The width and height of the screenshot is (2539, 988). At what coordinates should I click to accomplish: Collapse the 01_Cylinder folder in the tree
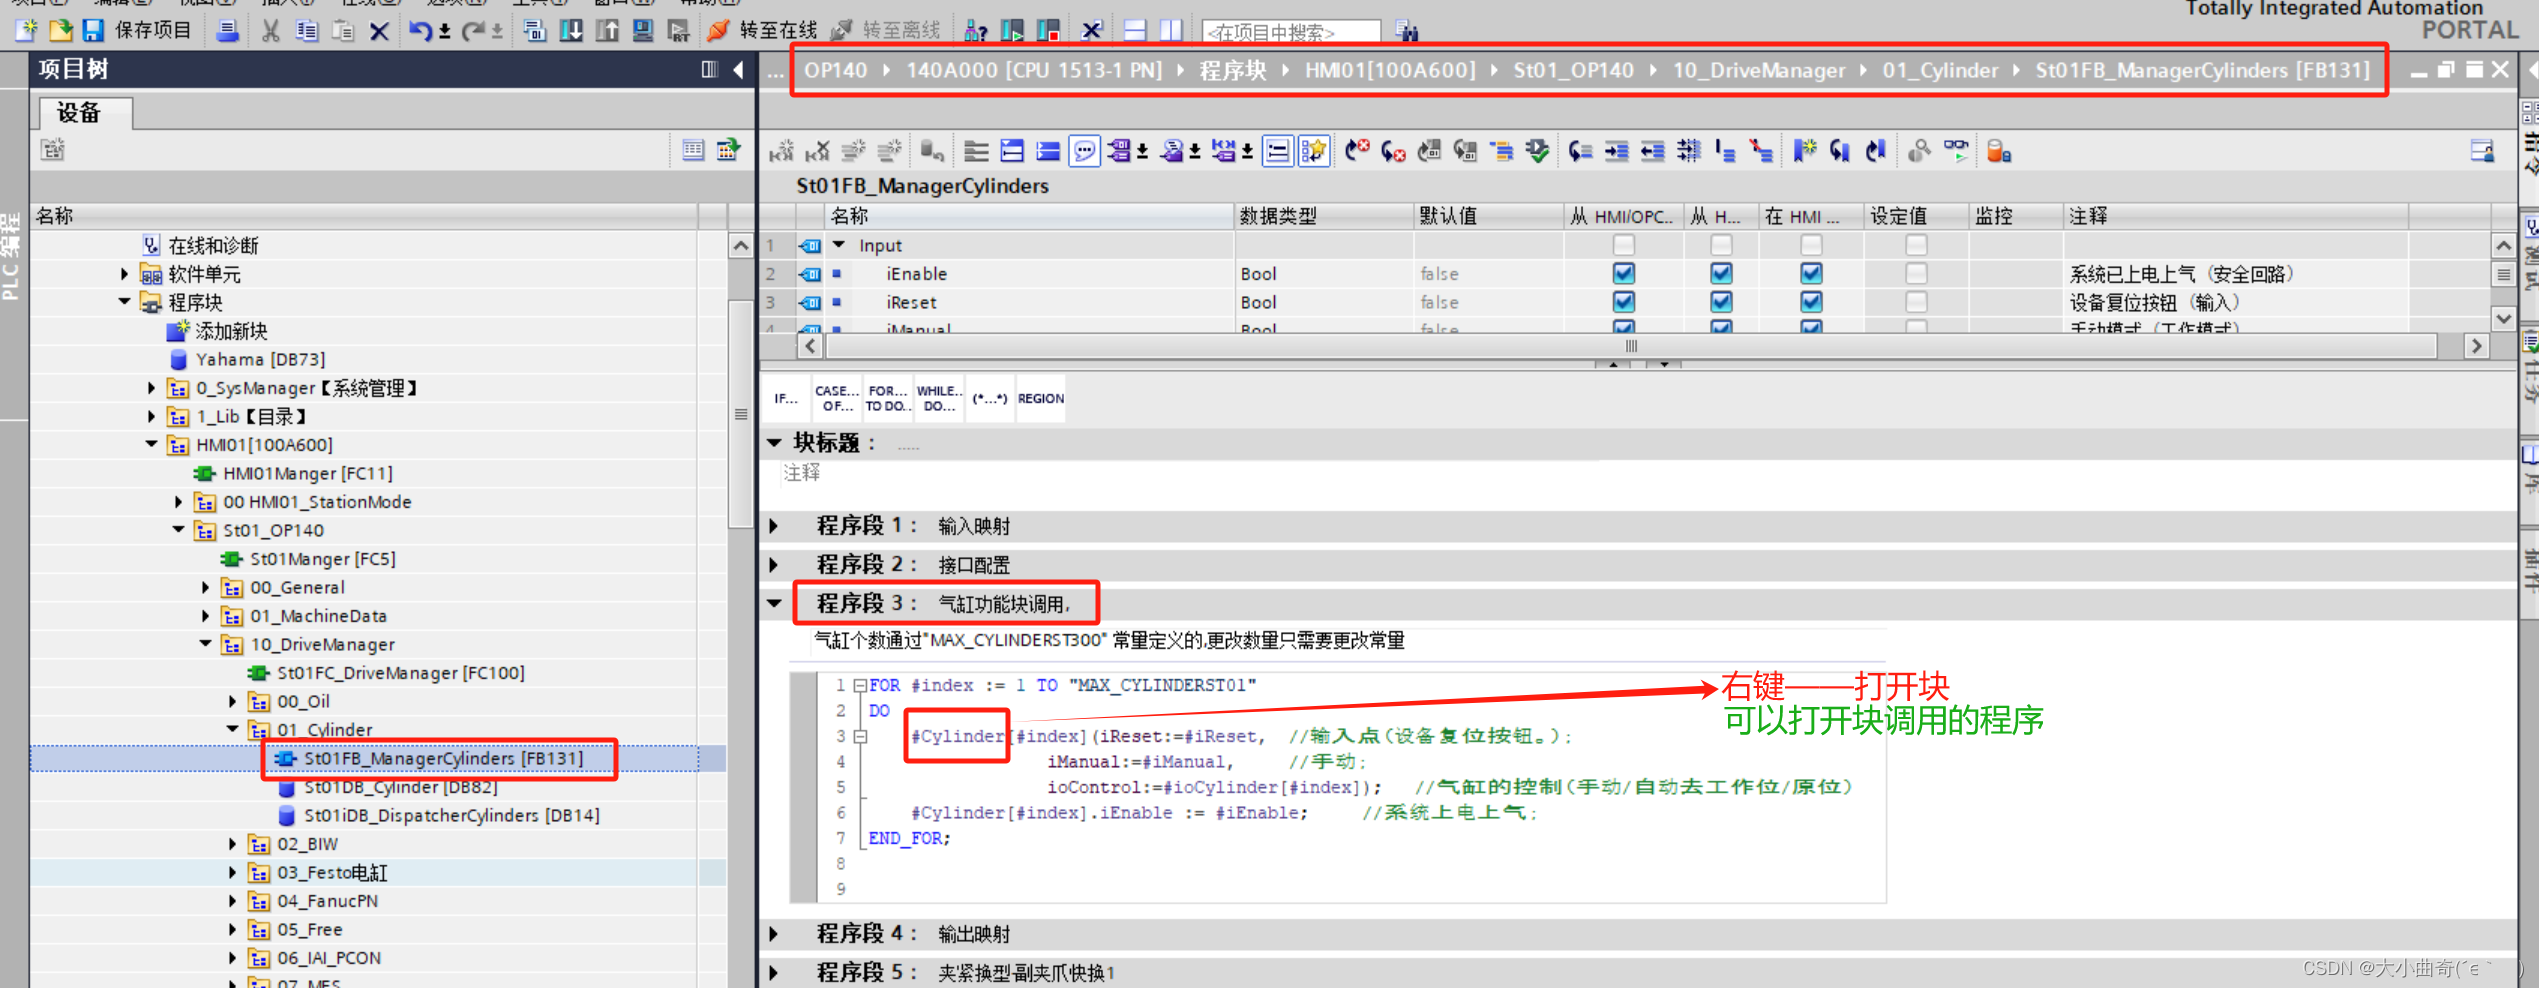[232, 729]
